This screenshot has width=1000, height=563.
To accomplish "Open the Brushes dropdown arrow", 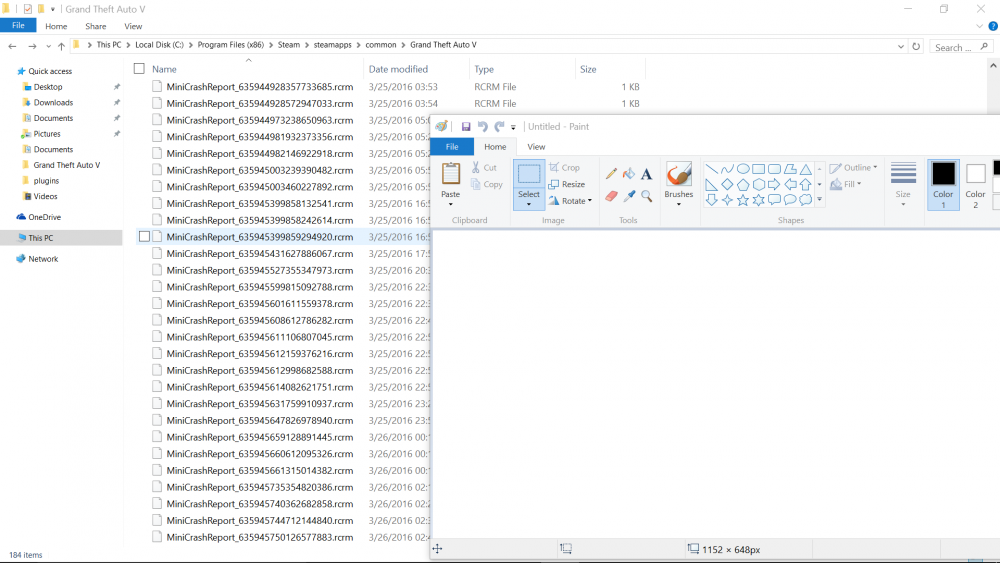I will pyautogui.click(x=679, y=204).
